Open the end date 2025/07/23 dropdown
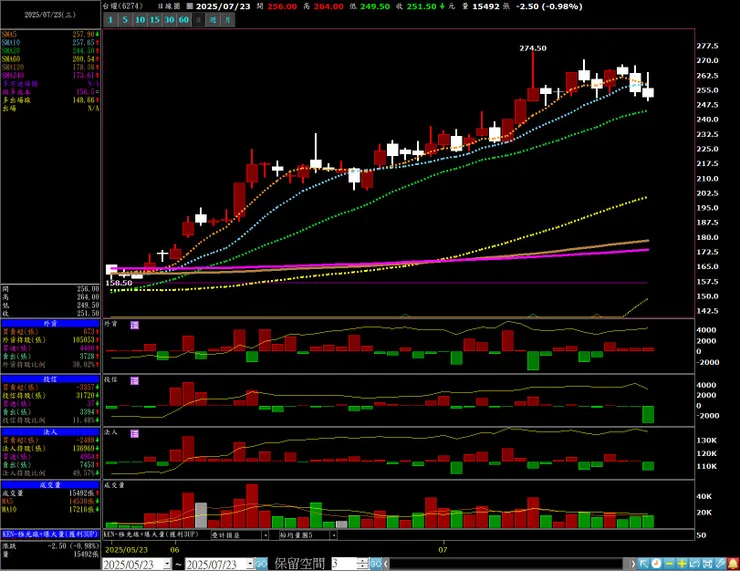 point(250,564)
